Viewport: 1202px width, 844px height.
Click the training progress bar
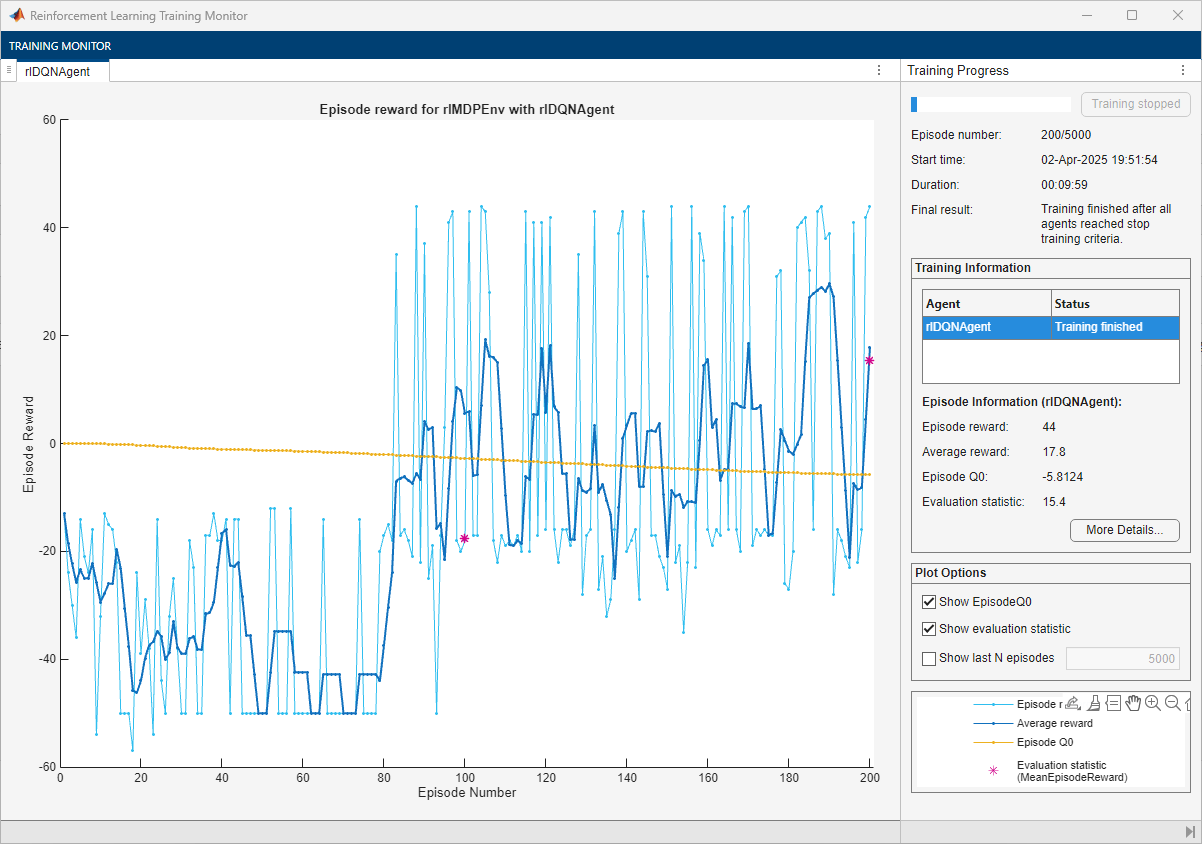click(x=990, y=104)
